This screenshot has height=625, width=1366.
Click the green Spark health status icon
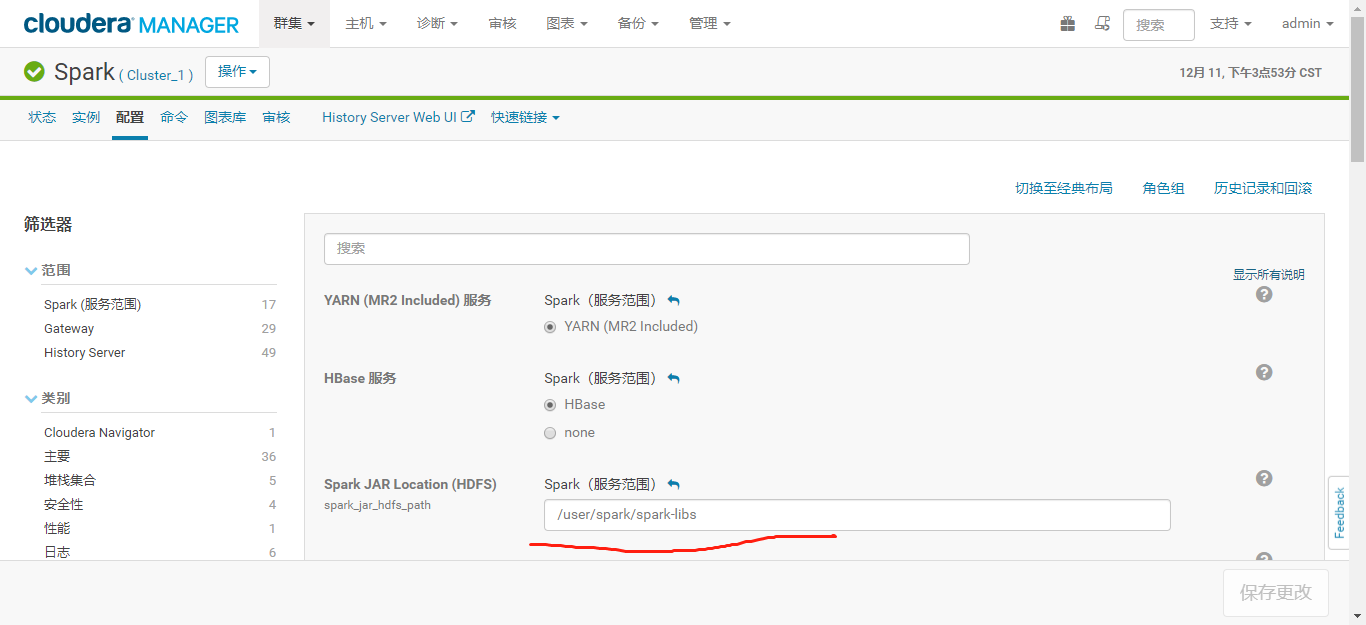click(34, 72)
